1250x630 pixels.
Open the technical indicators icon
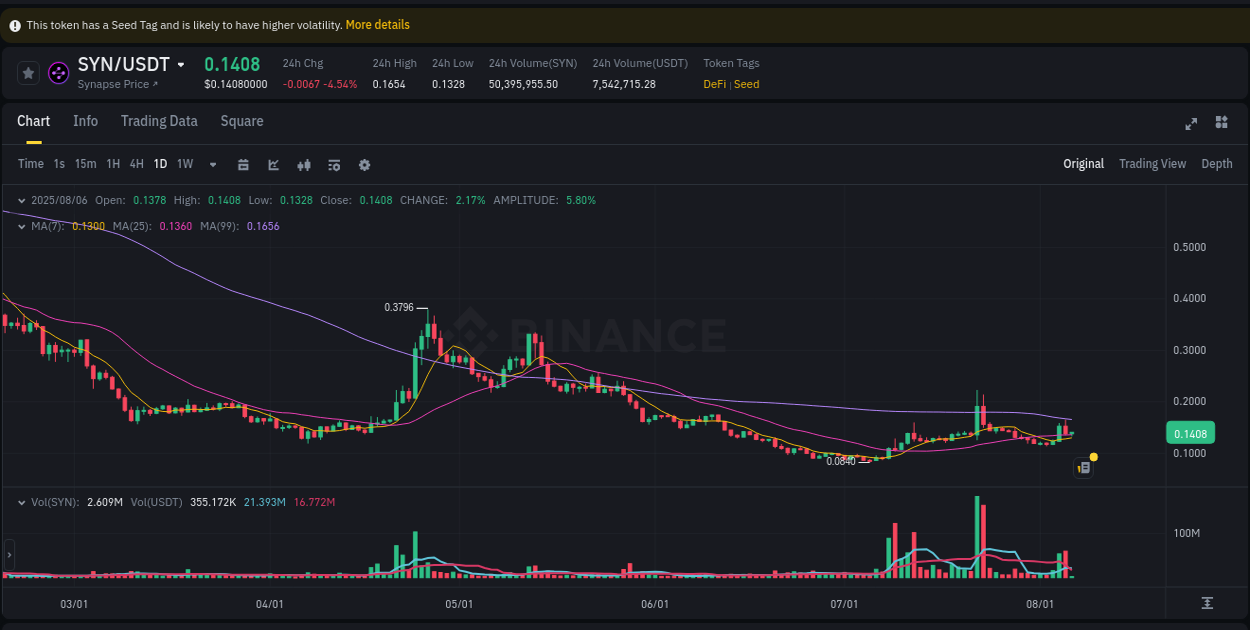click(303, 163)
